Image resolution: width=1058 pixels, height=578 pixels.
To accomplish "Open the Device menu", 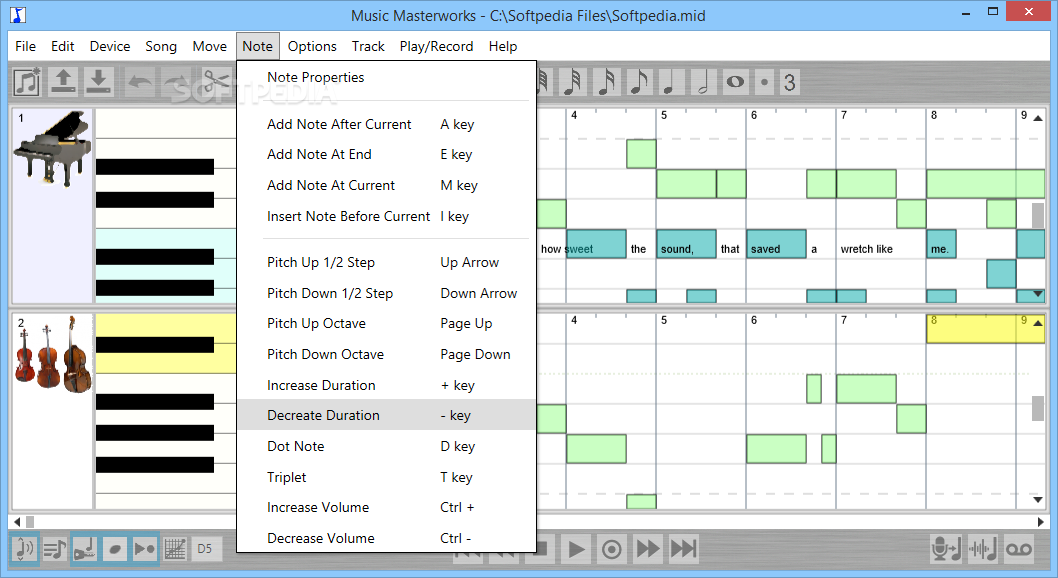I will point(110,47).
